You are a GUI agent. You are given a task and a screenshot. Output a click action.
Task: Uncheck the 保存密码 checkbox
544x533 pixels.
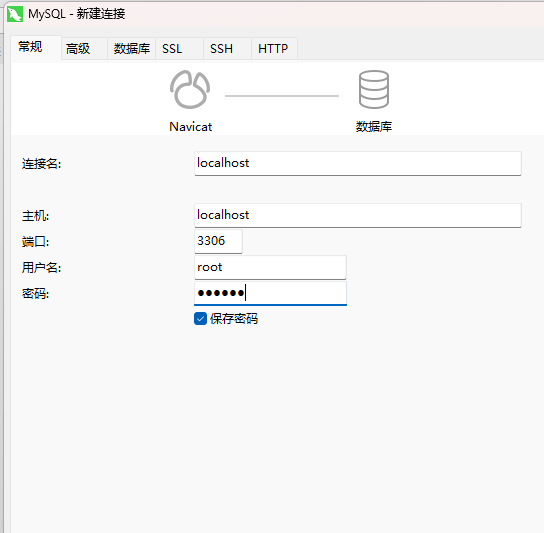point(201,319)
